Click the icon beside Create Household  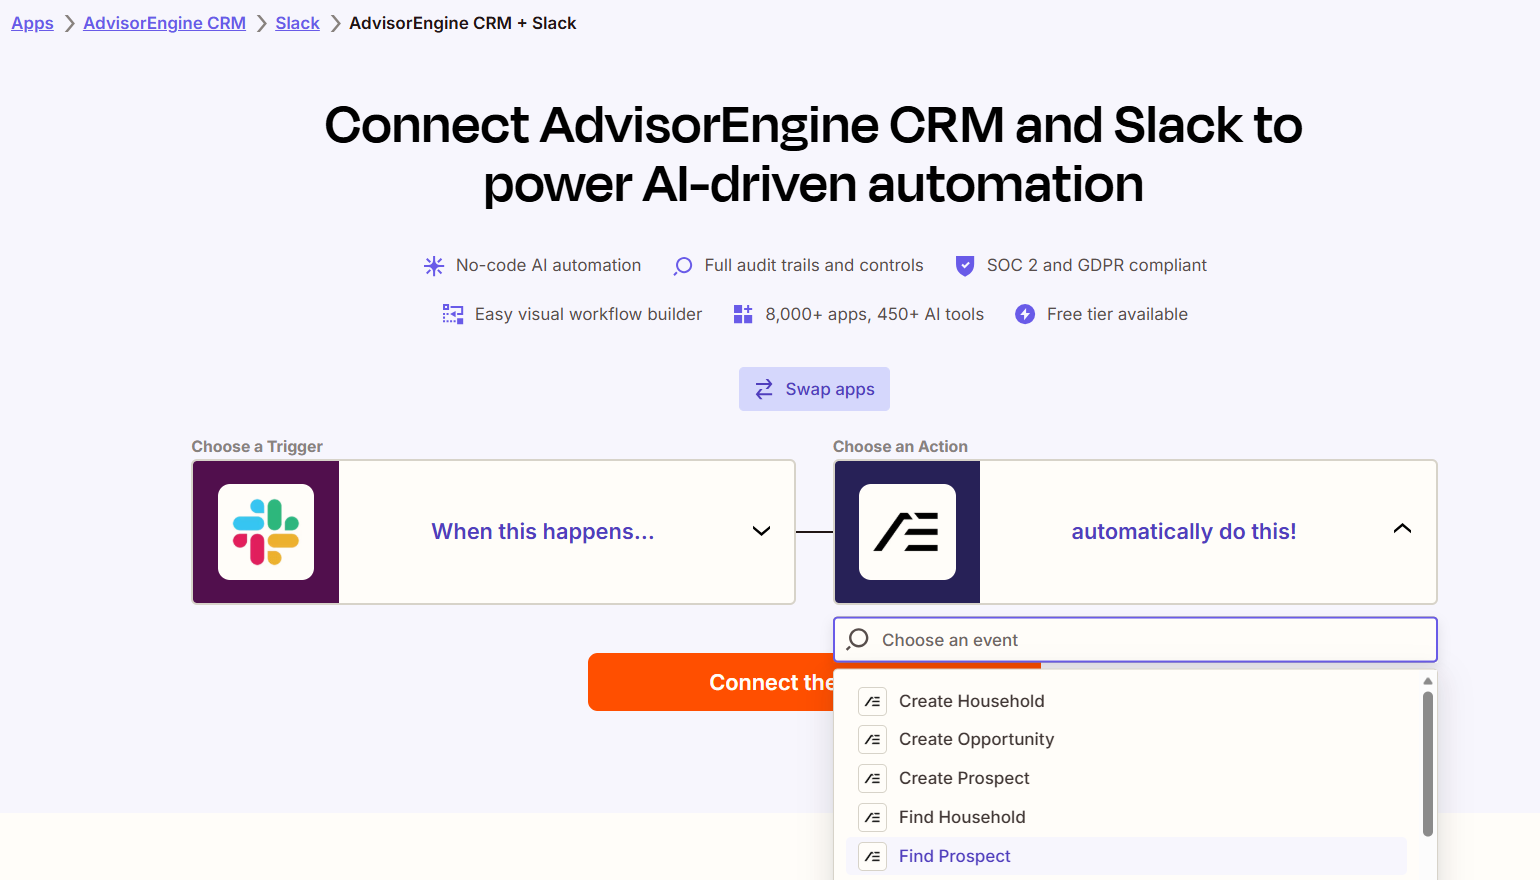[872, 702]
